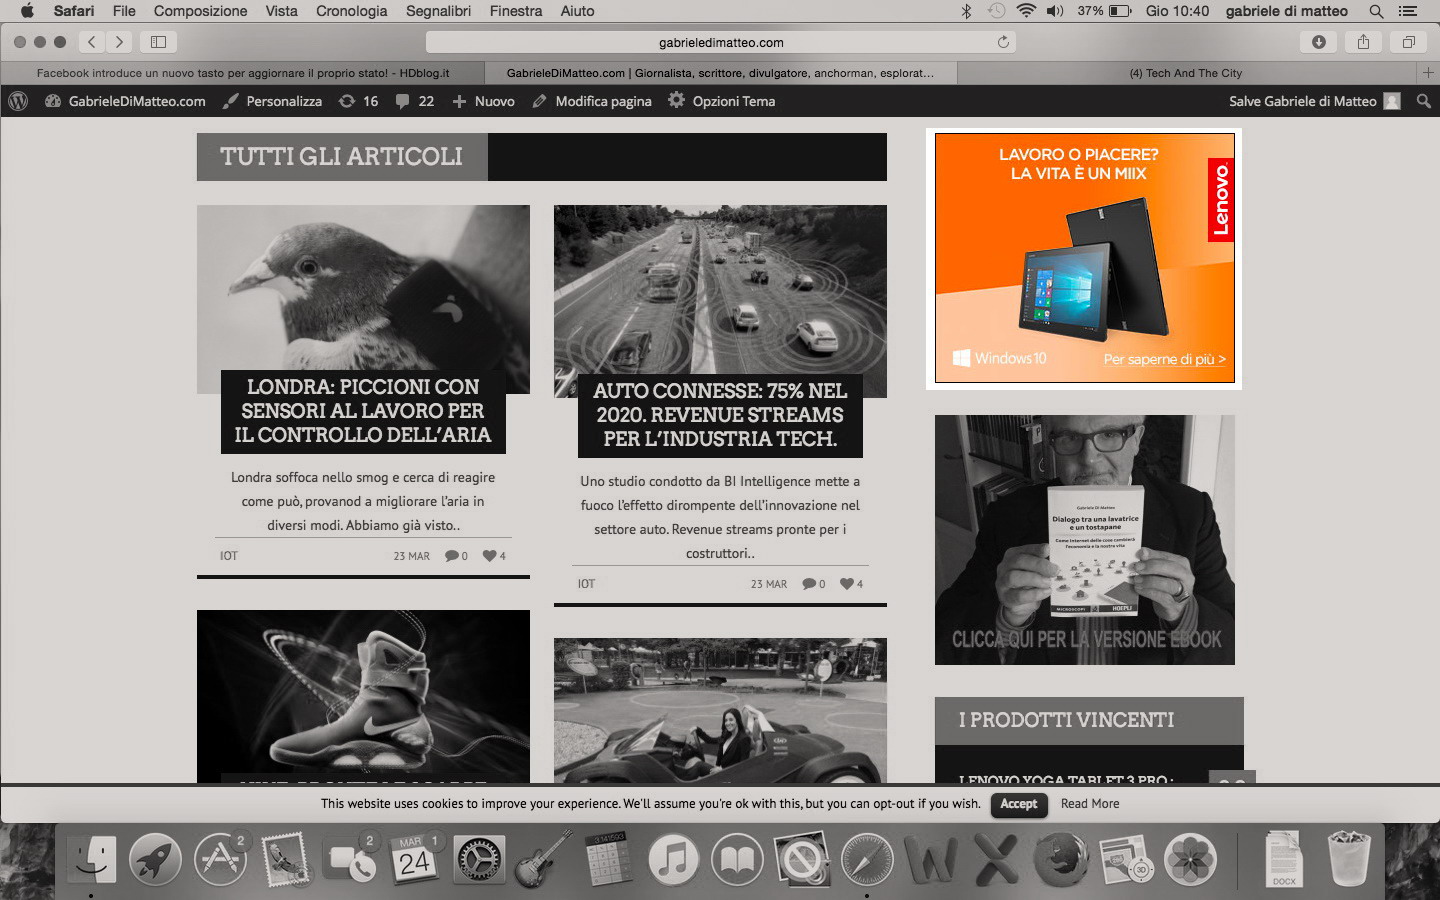Screen dimensions: 1440x900
Task: Open the Composizione menu
Action: [x=200, y=11]
